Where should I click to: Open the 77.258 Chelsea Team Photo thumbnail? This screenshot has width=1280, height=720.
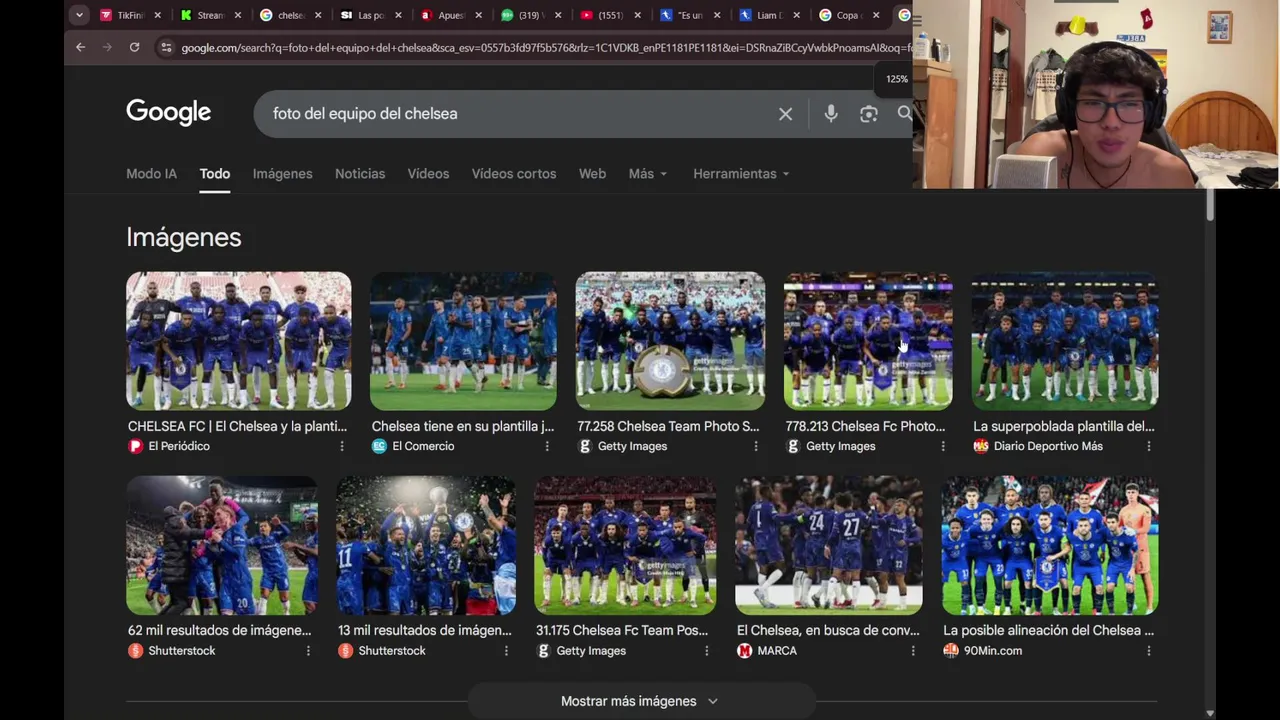pos(670,341)
